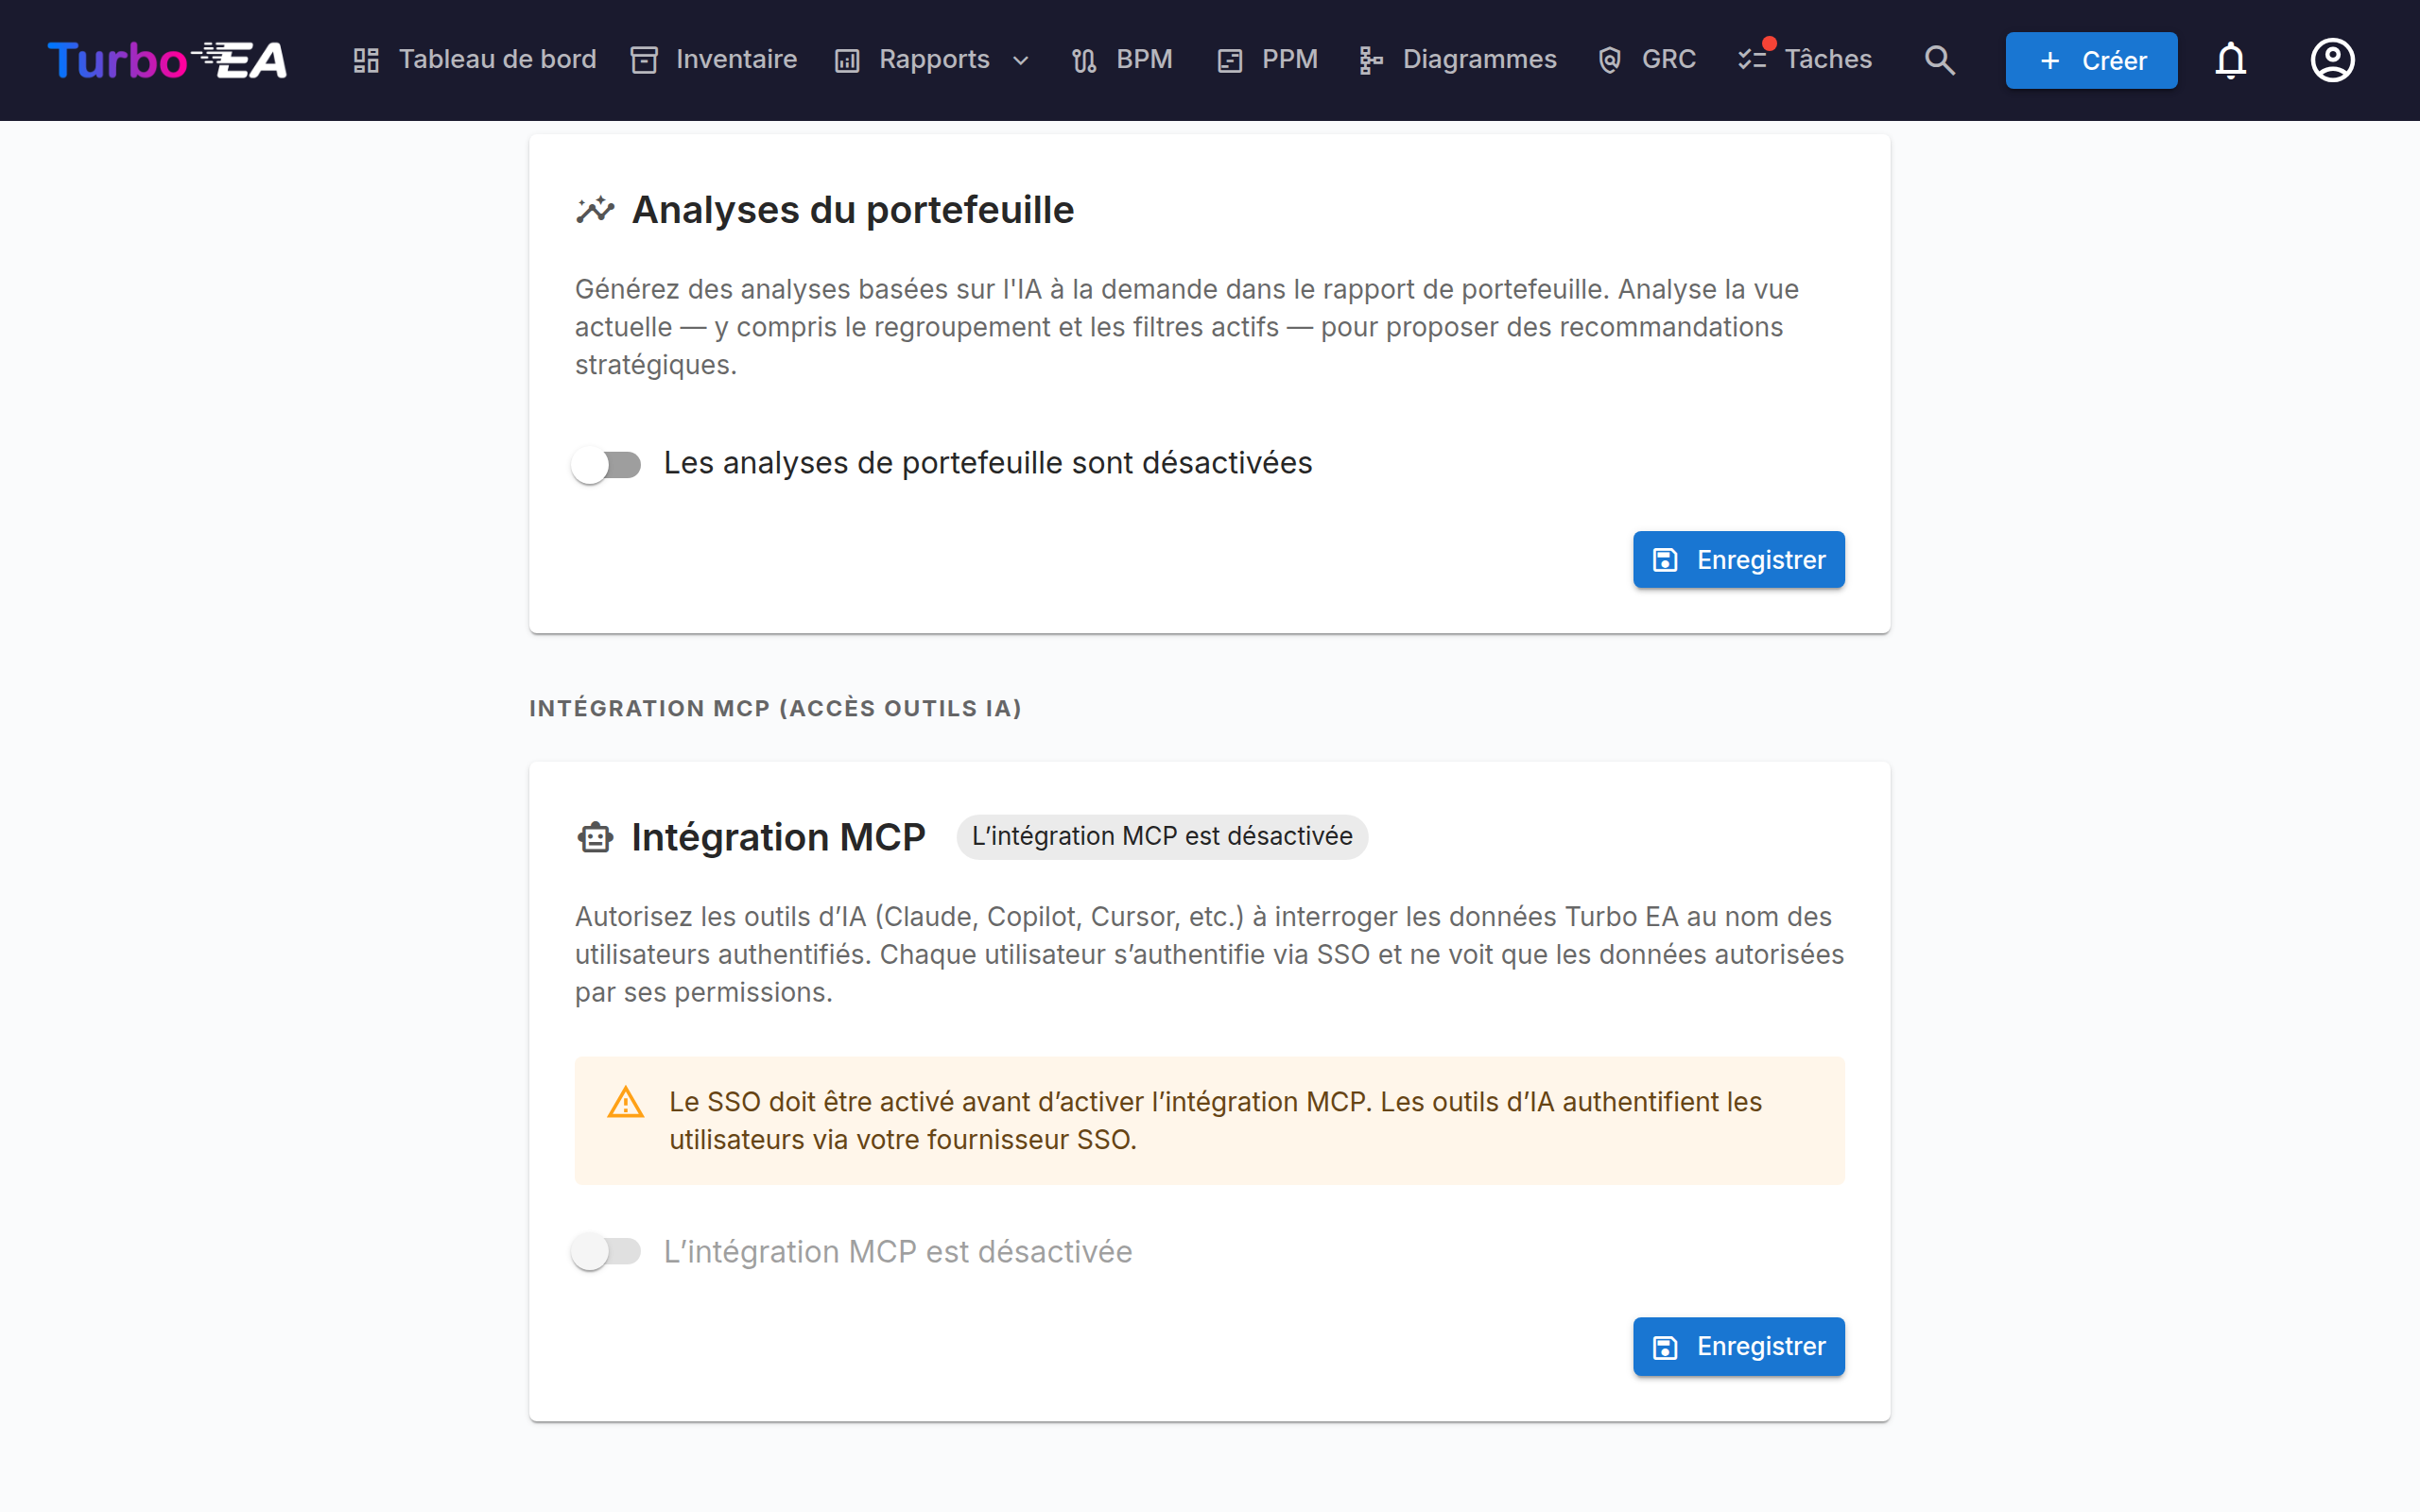Go to Inventaire in navigation
This screenshot has width=2420, height=1512.
714,60
